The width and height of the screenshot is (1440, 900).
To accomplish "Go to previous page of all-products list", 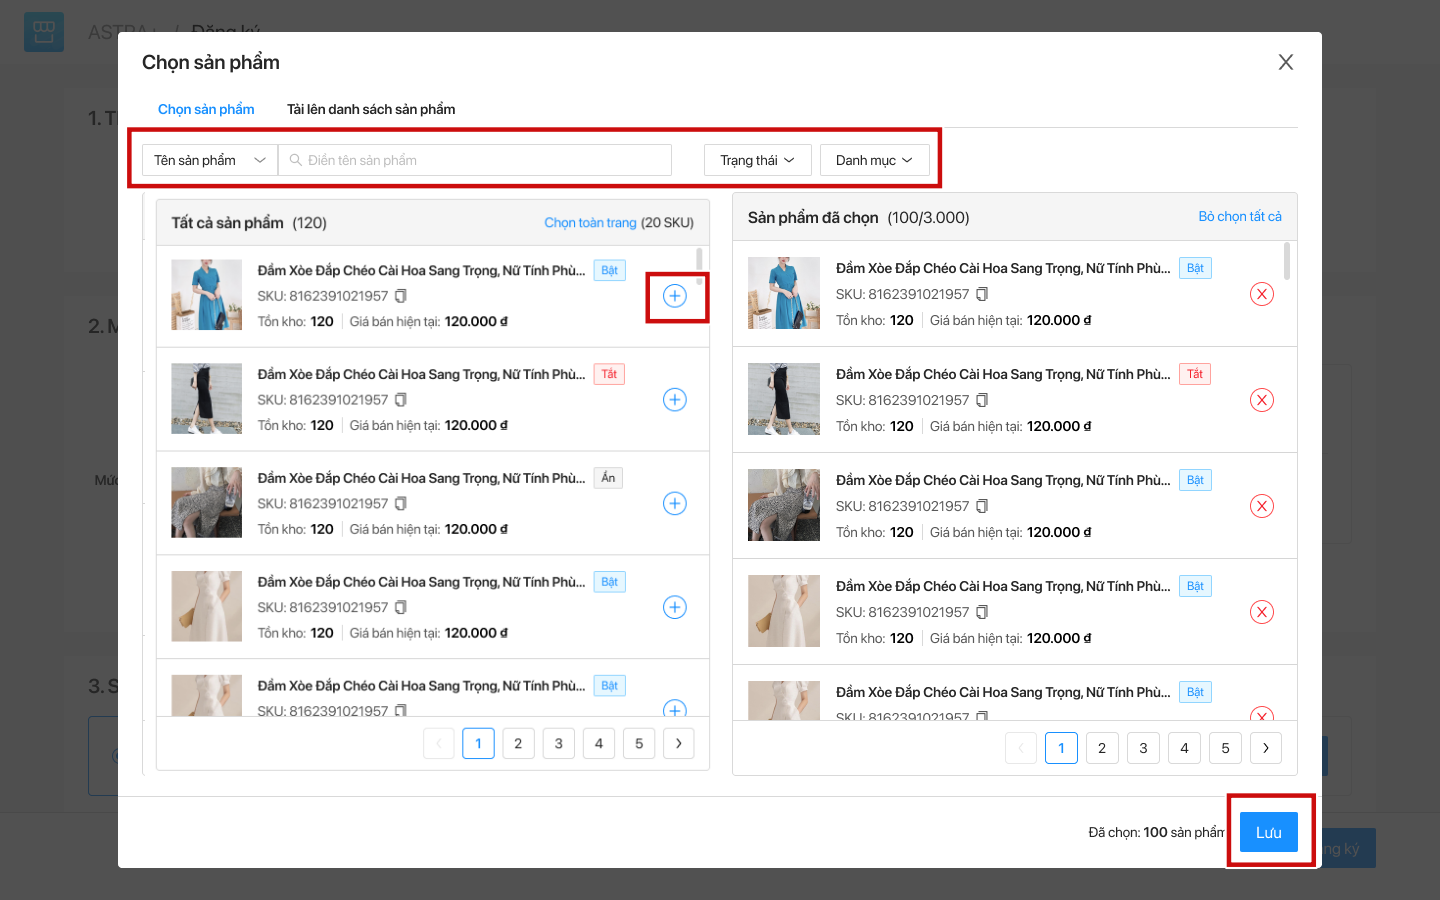I will tap(439, 743).
